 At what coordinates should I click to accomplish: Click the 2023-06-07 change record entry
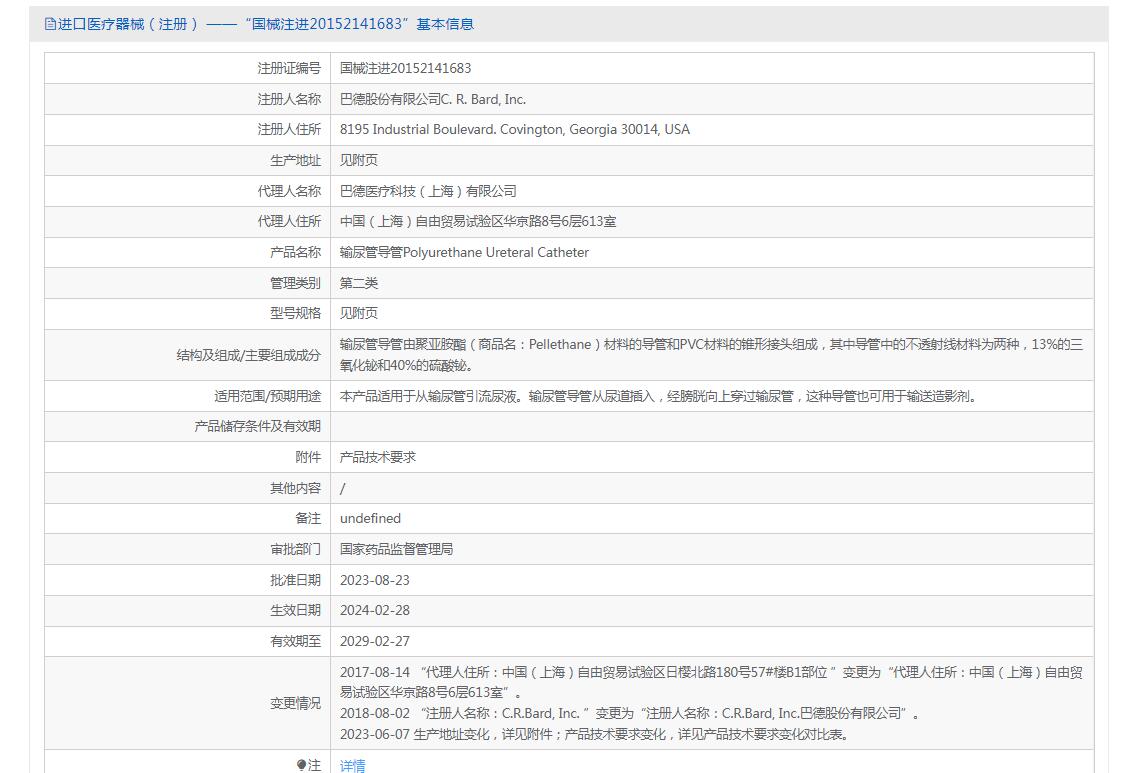pos(594,734)
